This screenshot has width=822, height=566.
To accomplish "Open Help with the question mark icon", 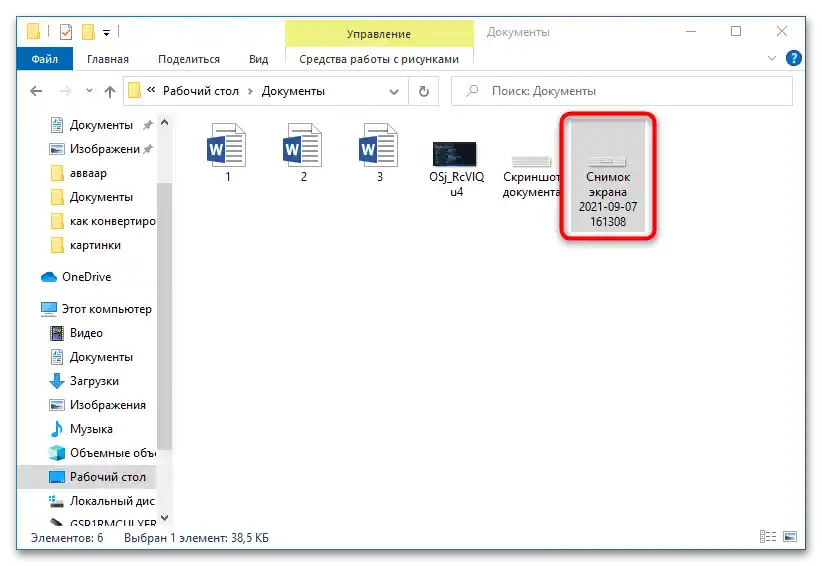I will [794, 58].
